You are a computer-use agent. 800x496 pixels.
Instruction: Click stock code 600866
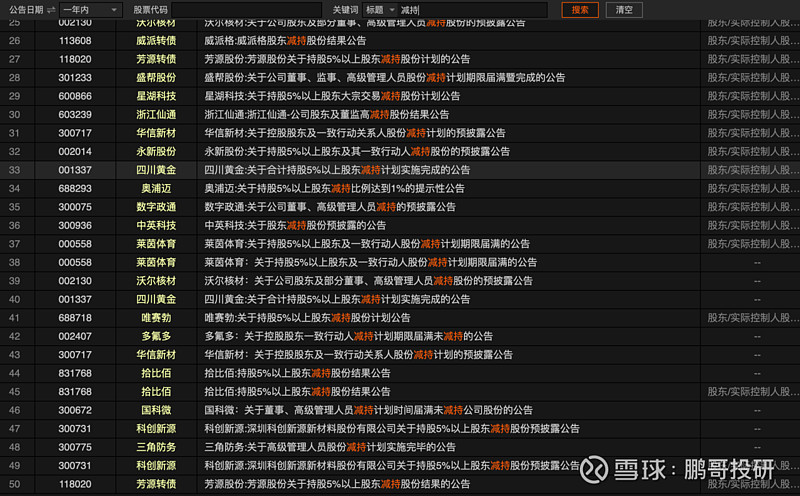[x=75, y=96]
